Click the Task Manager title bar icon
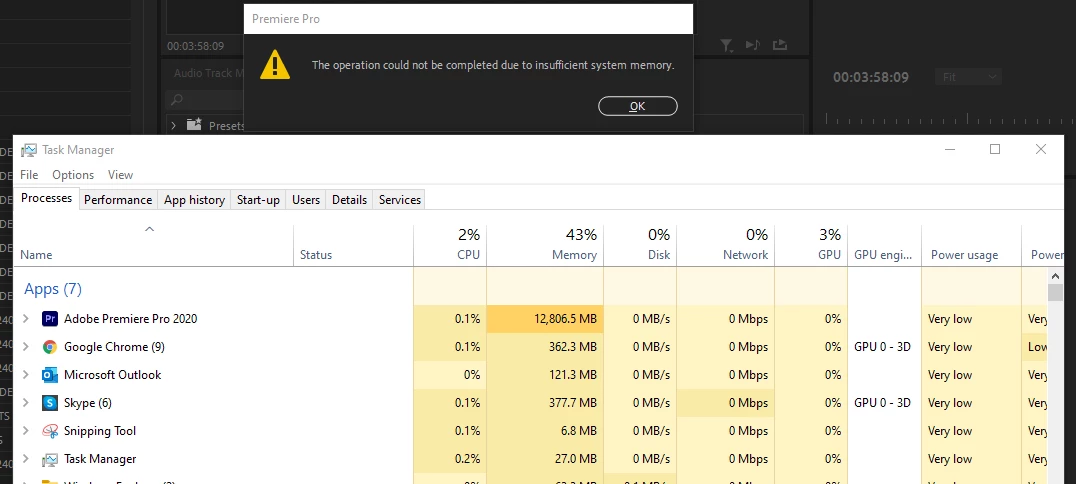 (29, 150)
